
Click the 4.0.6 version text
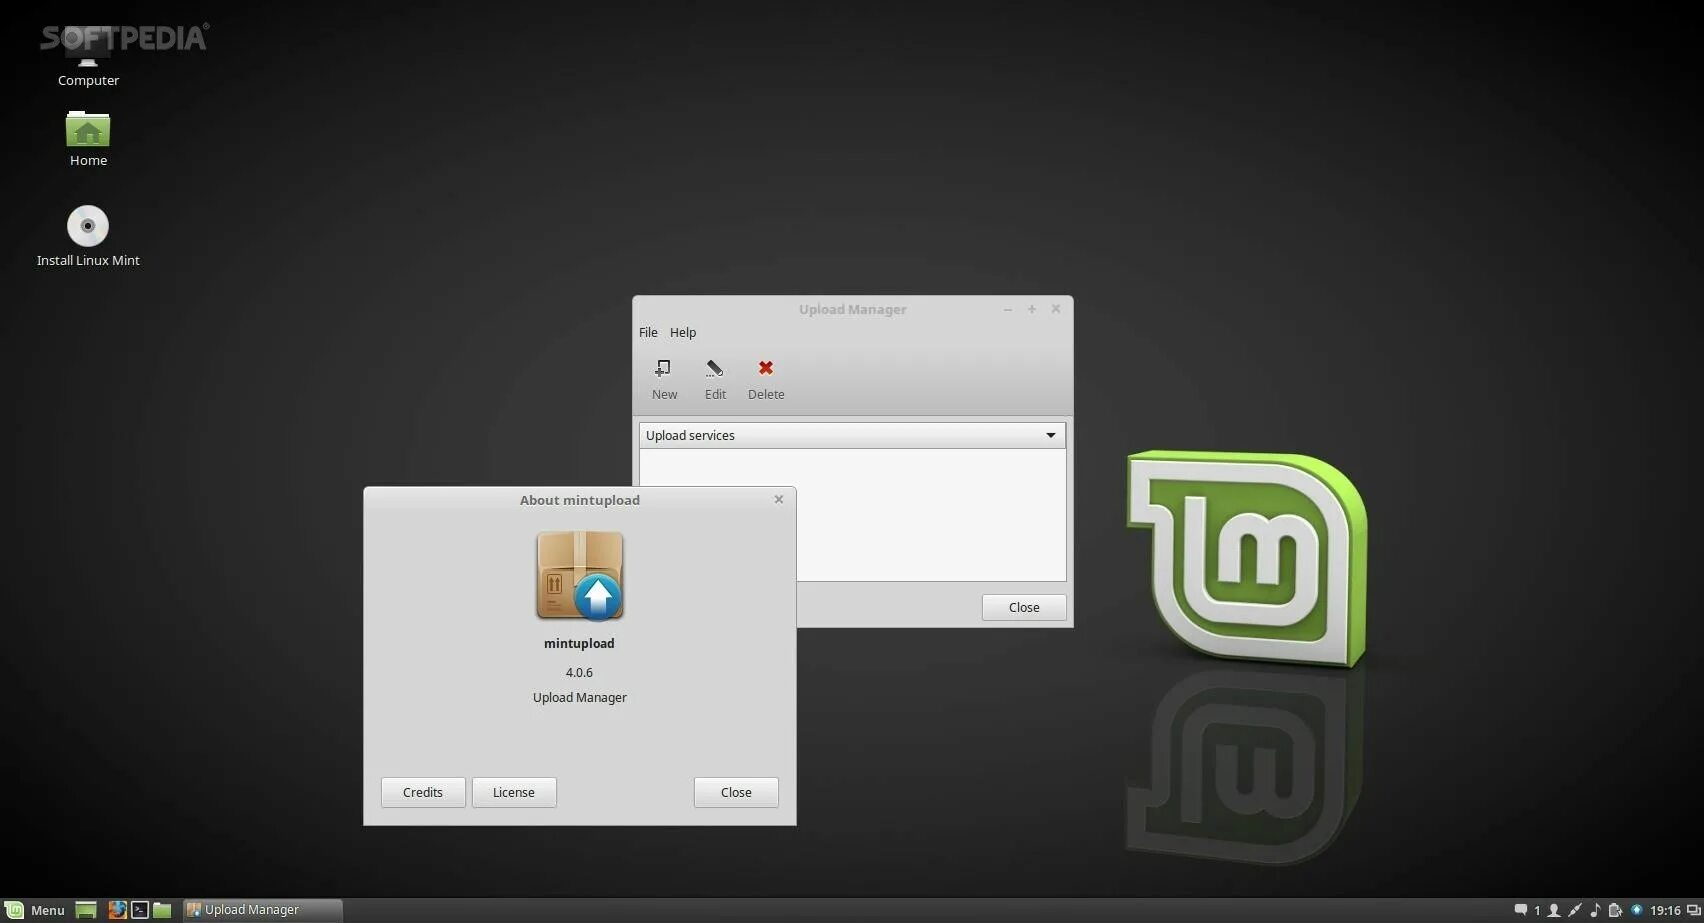pyautogui.click(x=579, y=672)
